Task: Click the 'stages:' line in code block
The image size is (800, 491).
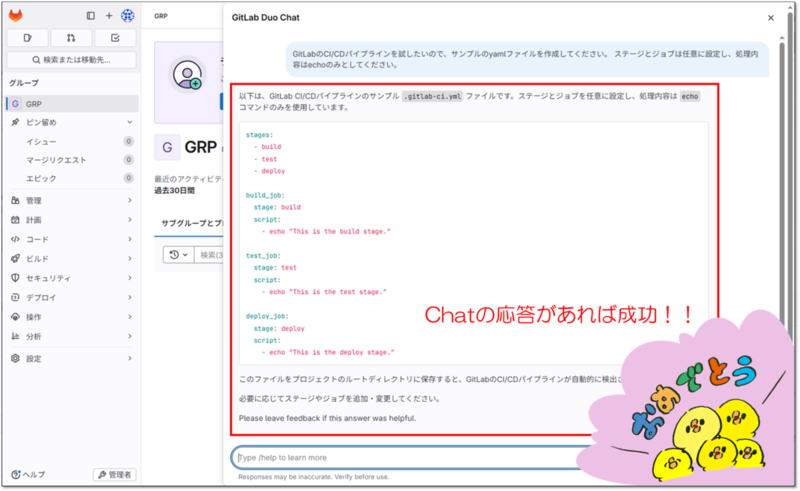Action: (x=259, y=135)
